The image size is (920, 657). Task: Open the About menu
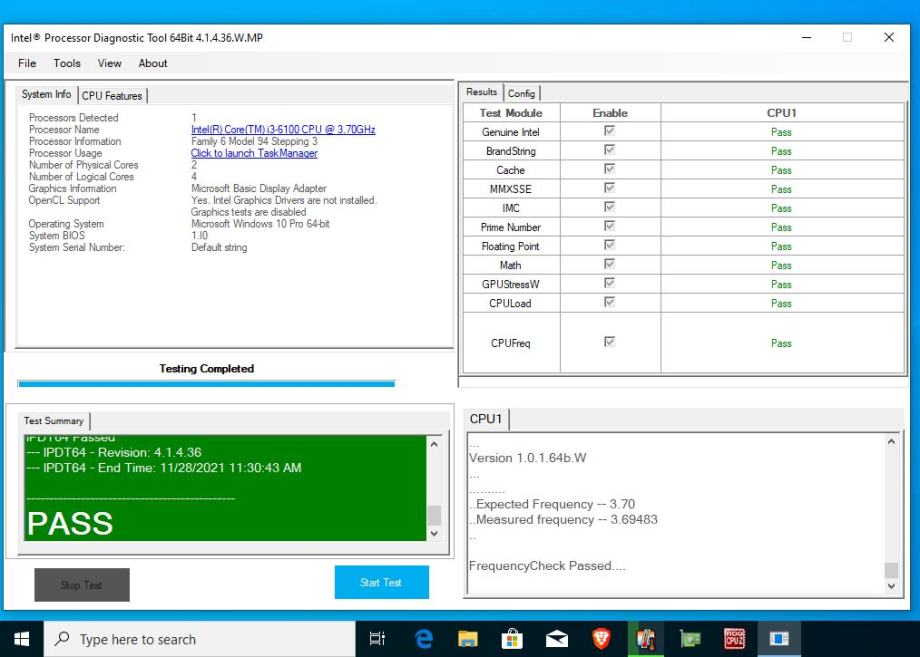click(x=153, y=63)
